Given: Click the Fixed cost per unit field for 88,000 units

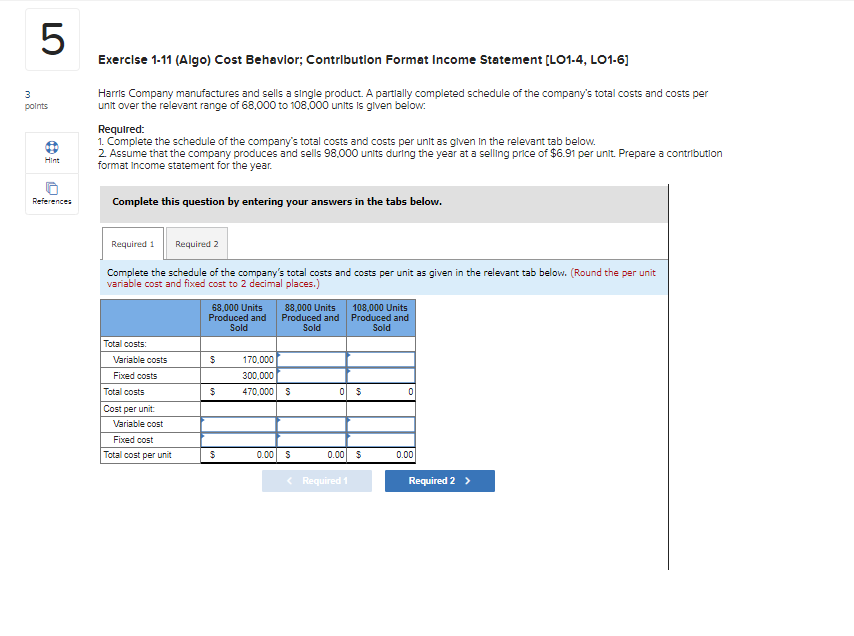Looking at the screenshot, I should point(310,439).
